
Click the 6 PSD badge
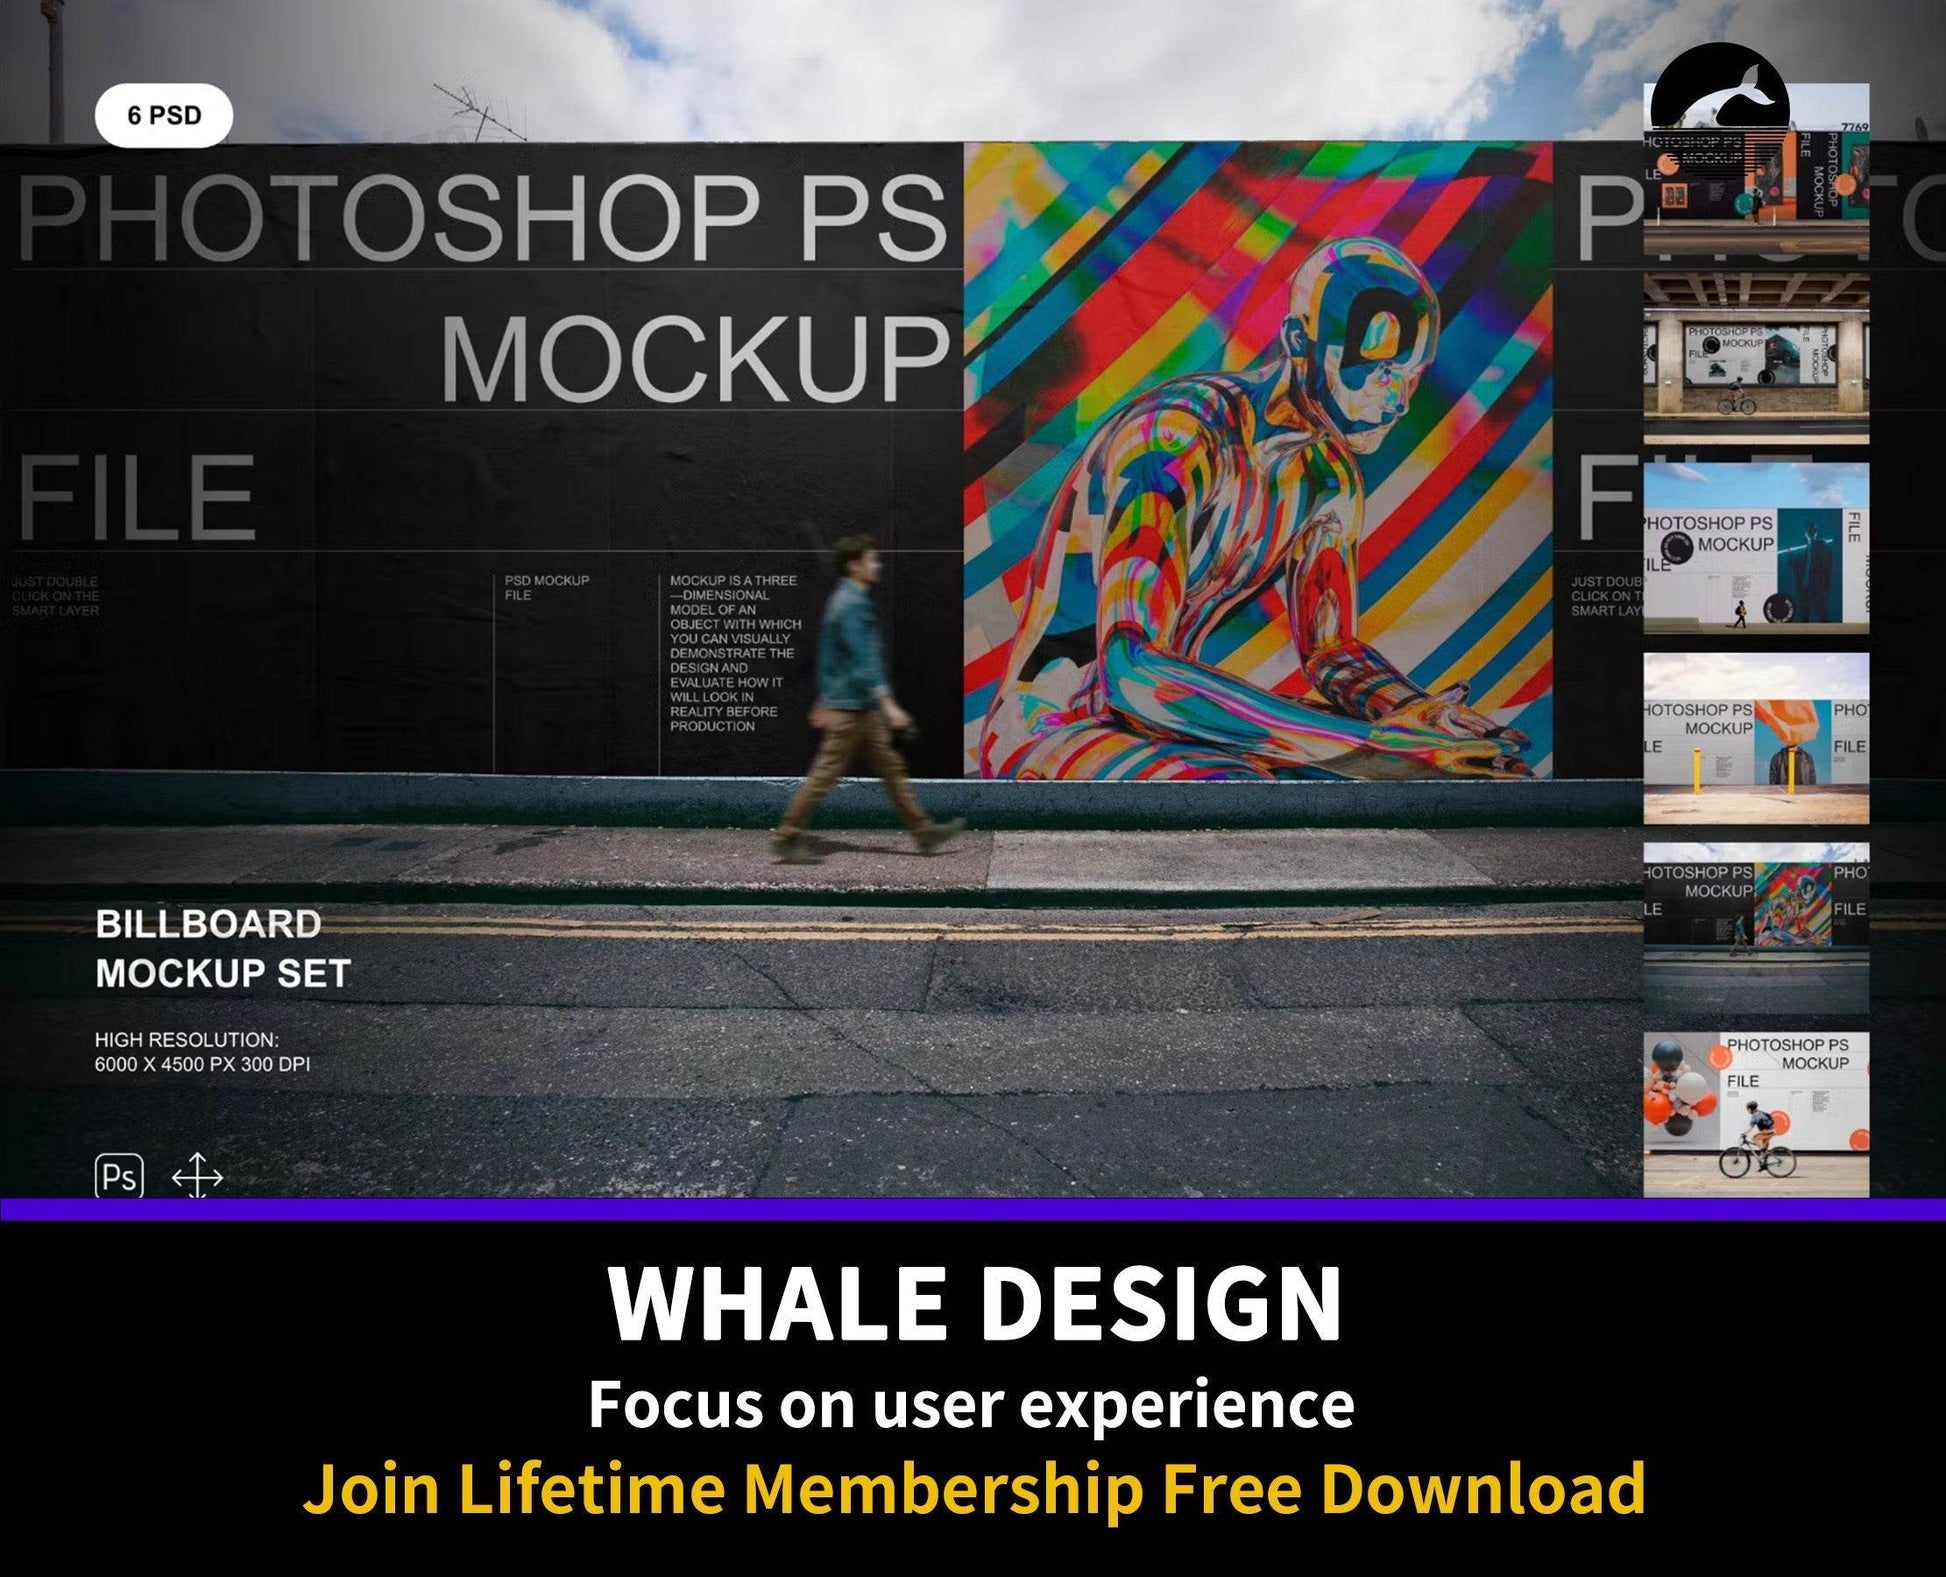click(x=164, y=116)
